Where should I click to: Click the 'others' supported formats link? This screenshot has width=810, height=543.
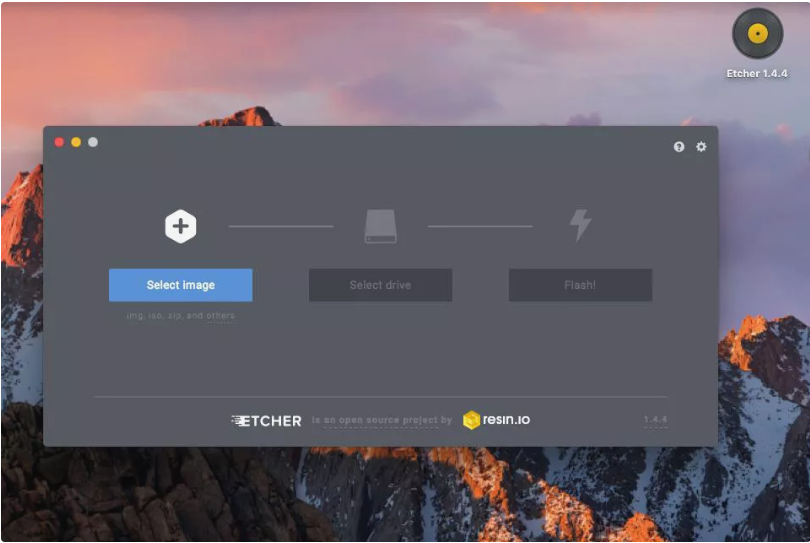click(x=221, y=316)
